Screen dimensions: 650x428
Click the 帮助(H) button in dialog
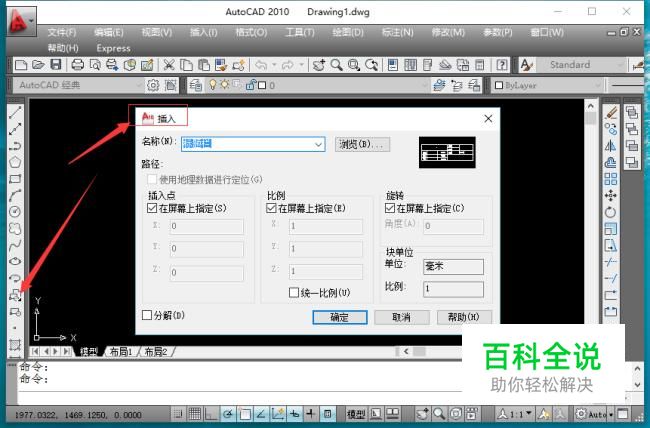[x=464, y=317]
